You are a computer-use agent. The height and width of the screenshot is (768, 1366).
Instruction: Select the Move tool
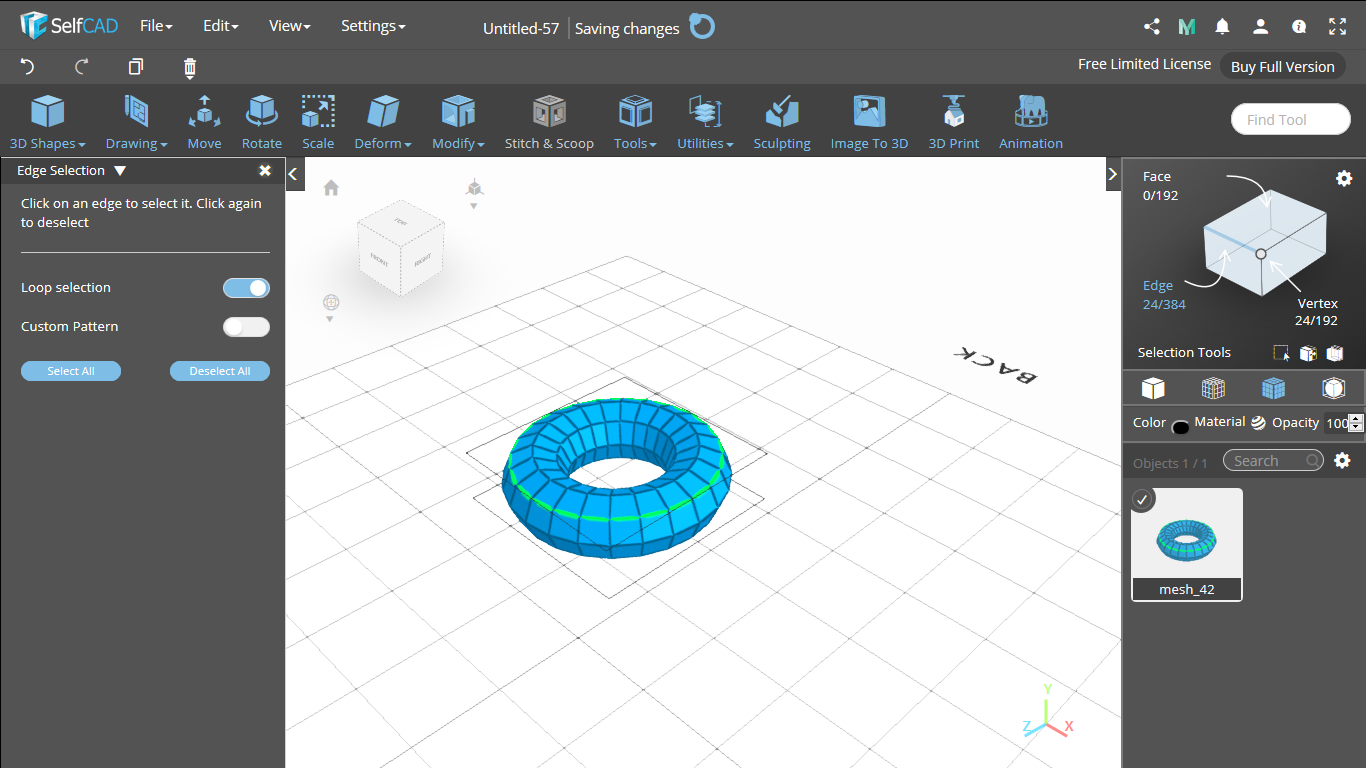pos(204,122)
